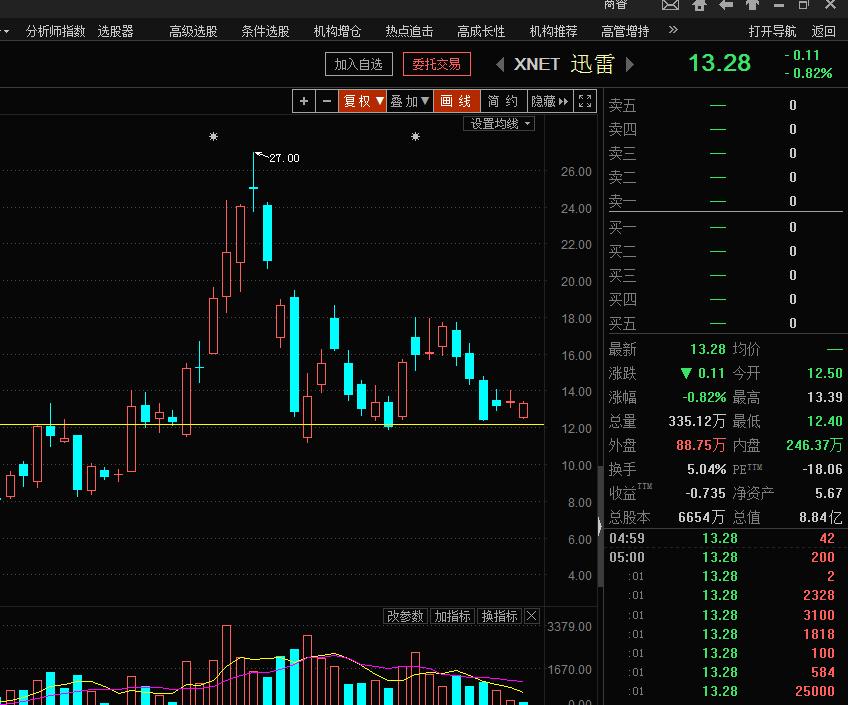The width and height of the screenshot is (848, 705).
Task: Go to next stock with right arrow
Action: coord(630,65)
